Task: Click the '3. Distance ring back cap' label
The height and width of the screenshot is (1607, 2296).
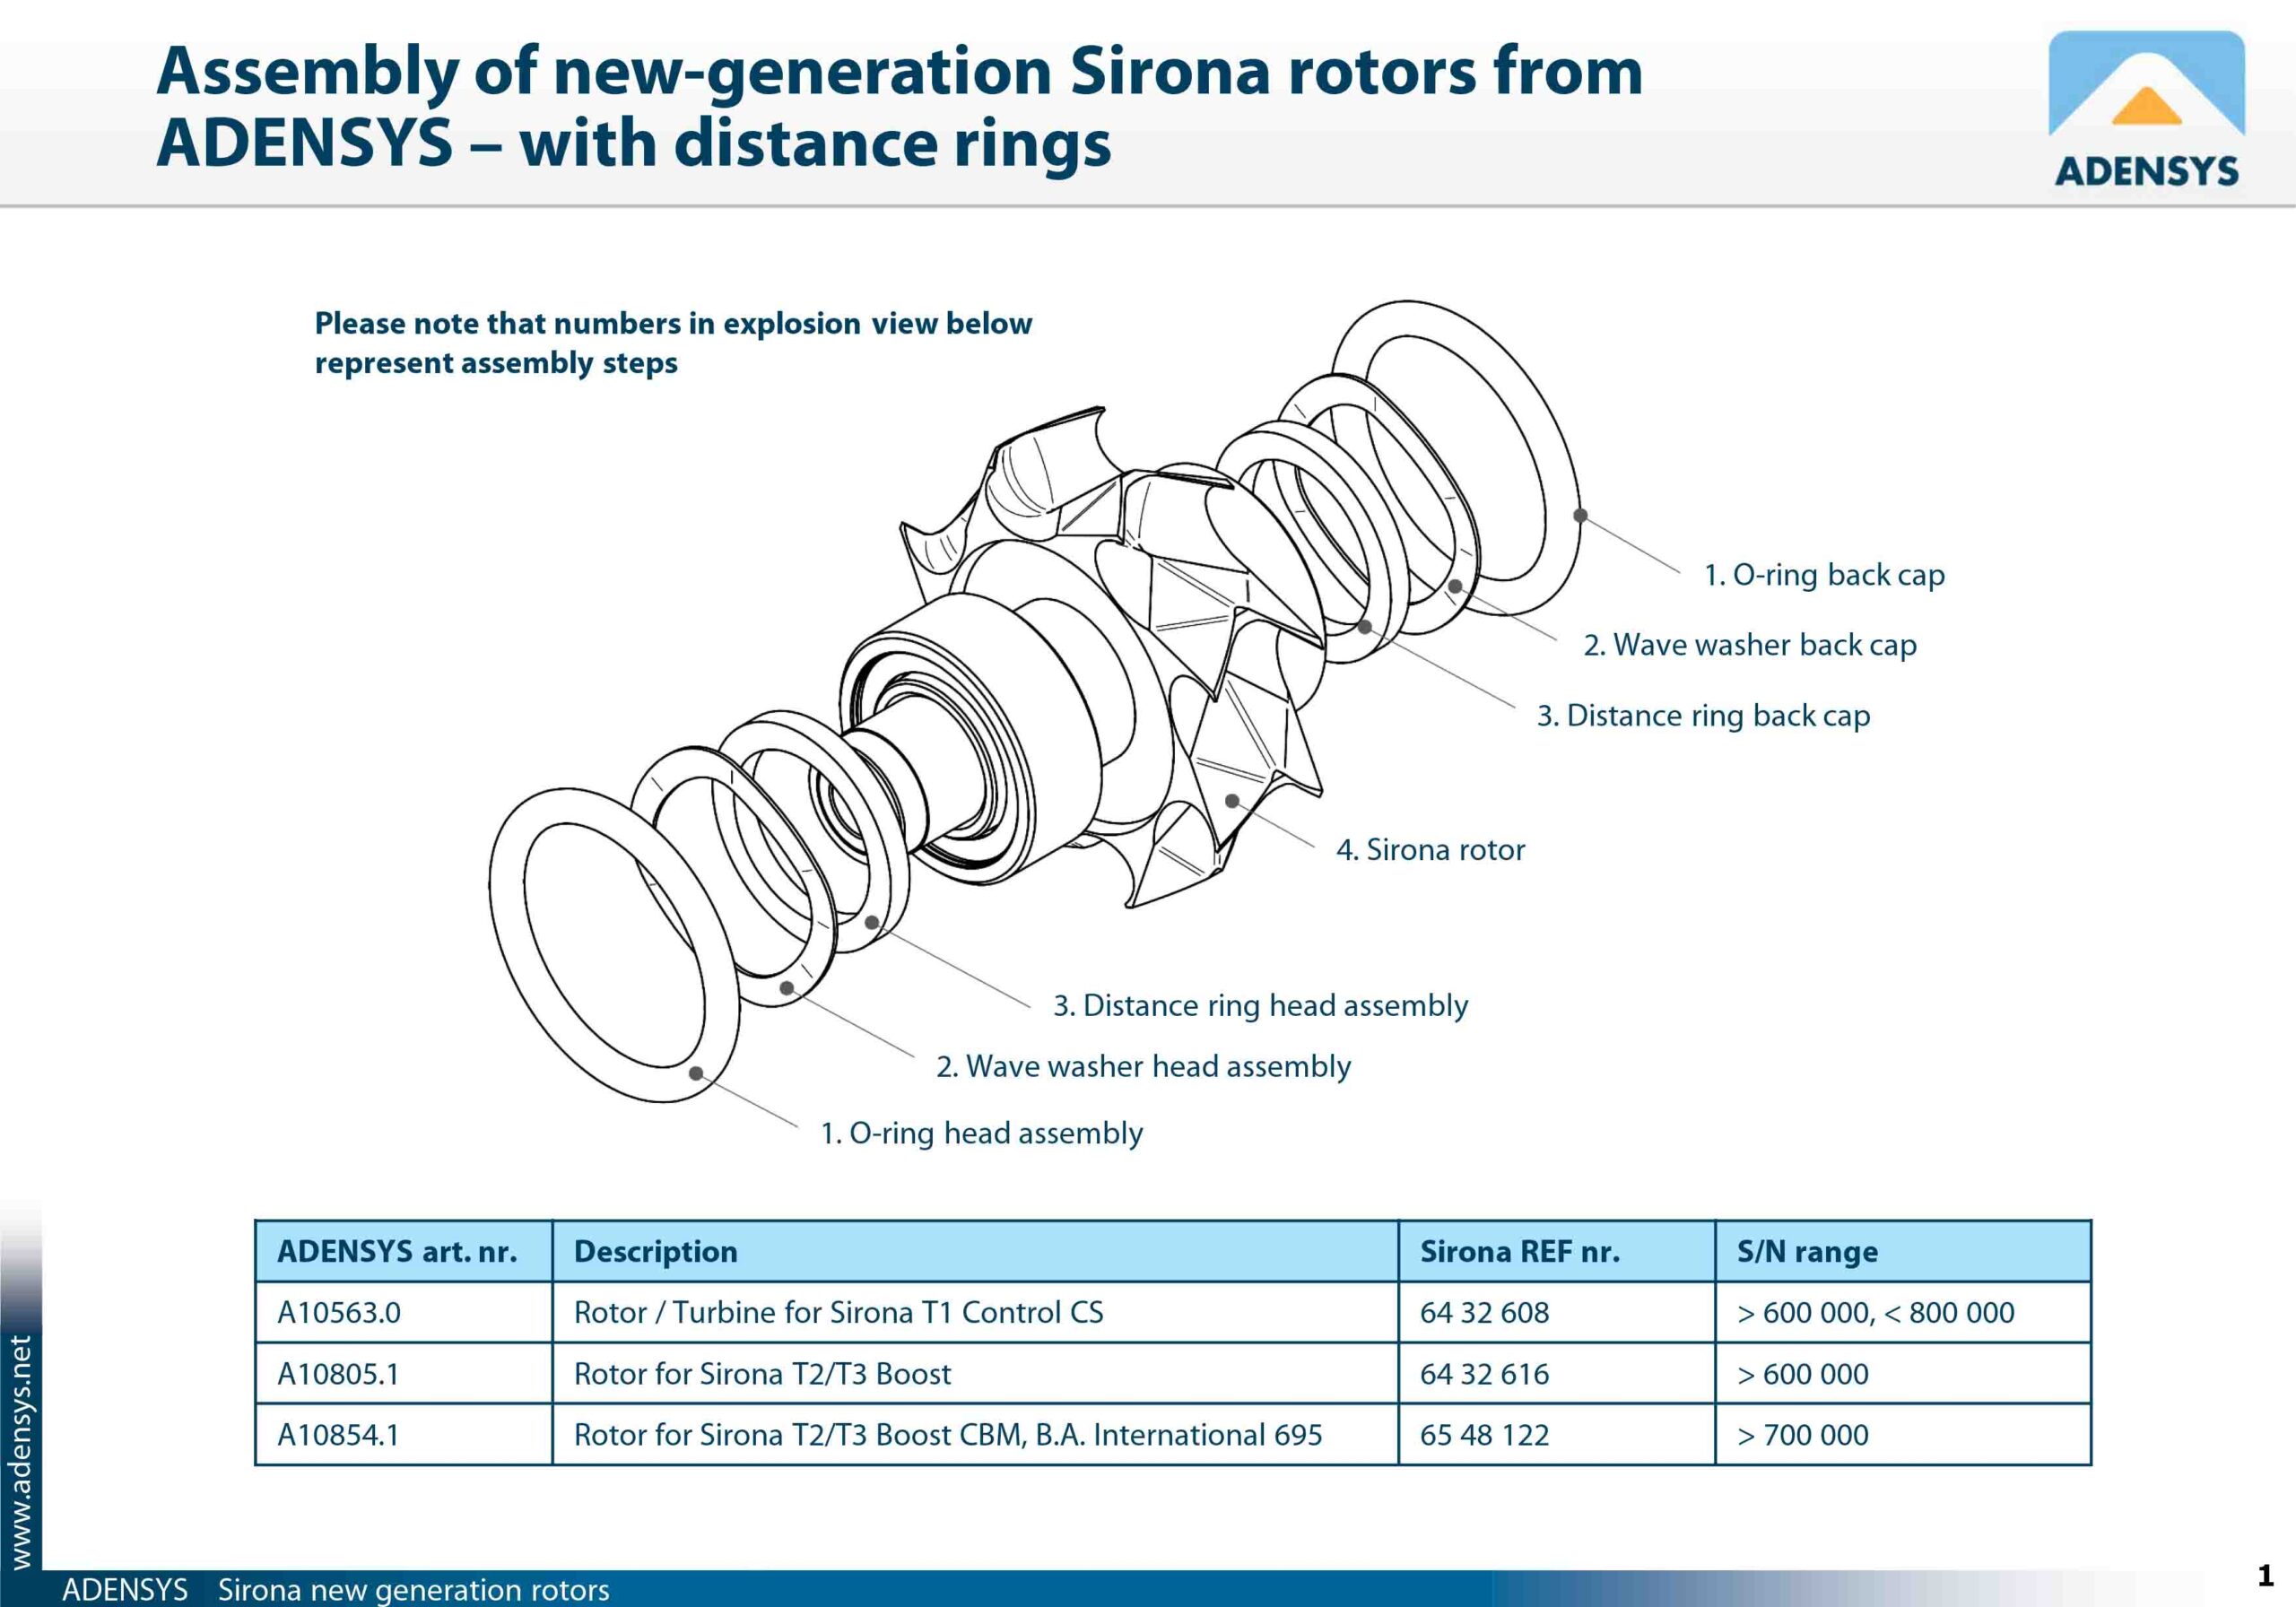Action: click(x=1703, y=716)
